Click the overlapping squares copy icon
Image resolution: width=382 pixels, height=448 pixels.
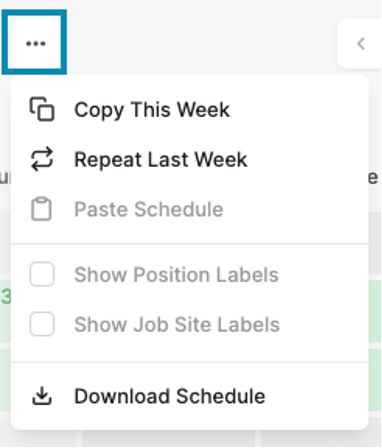point(42,109)
